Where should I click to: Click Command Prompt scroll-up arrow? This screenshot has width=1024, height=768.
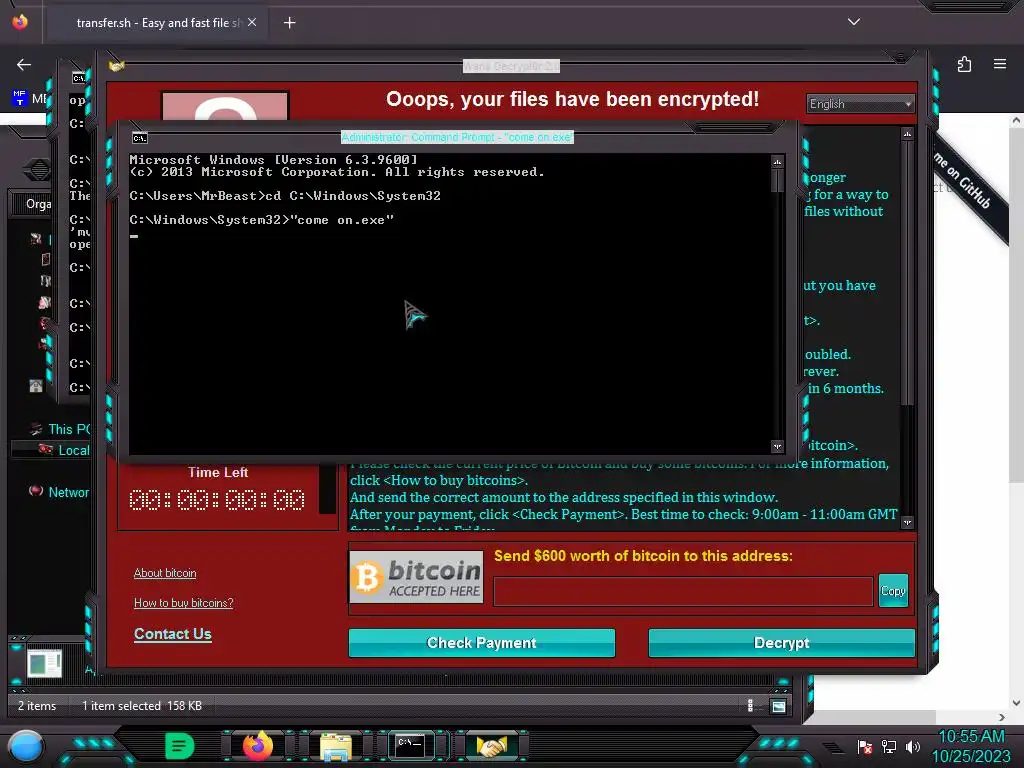[x=777, y=161]
